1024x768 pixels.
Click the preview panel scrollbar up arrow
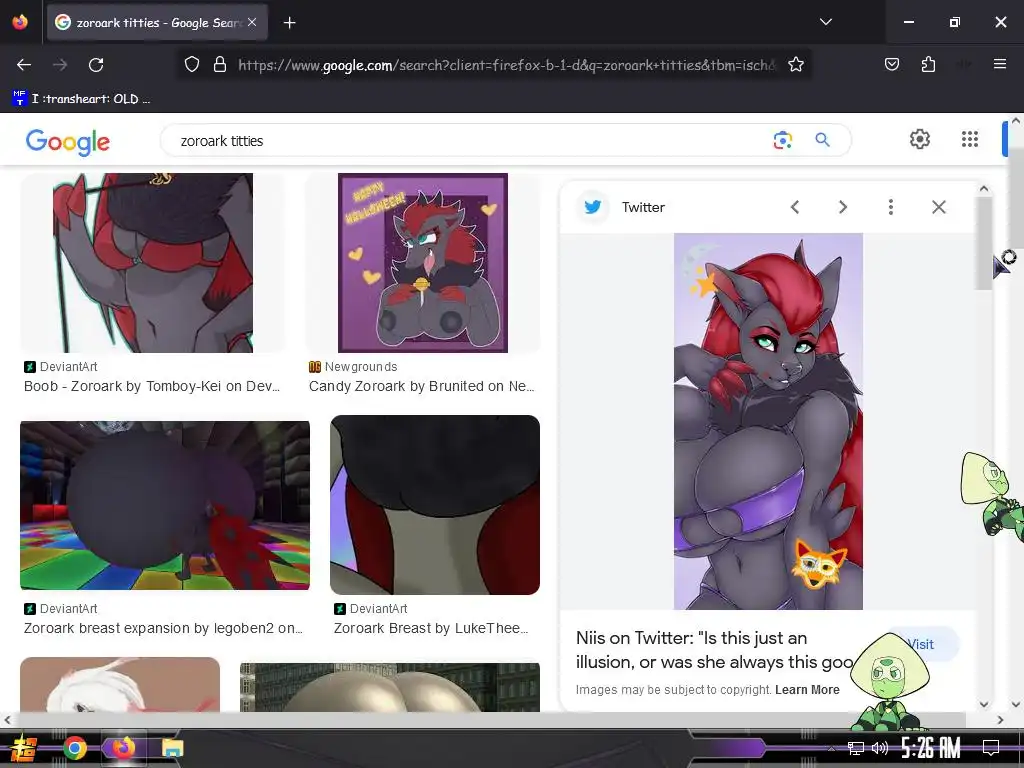pyautogui.click(x=984, y=189)
